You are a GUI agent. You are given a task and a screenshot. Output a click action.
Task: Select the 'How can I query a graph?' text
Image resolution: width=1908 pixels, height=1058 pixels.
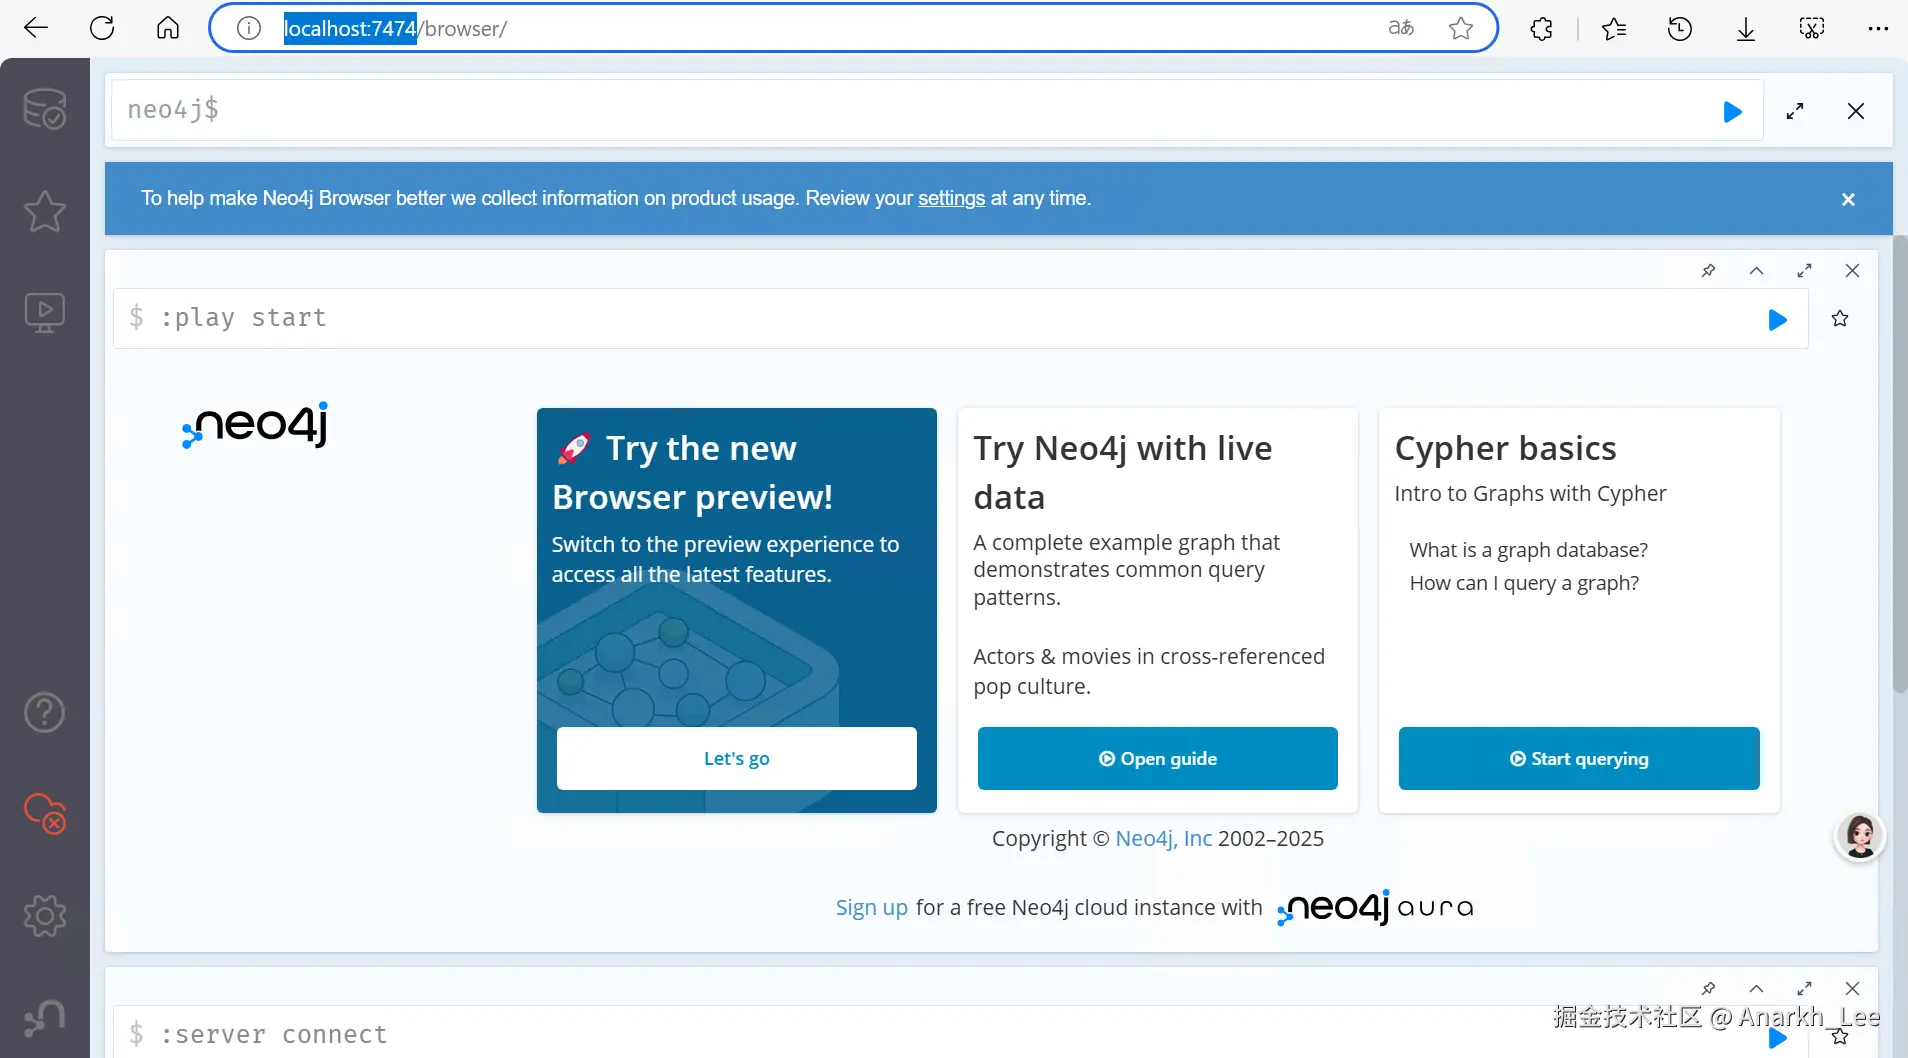[1524, 583]
